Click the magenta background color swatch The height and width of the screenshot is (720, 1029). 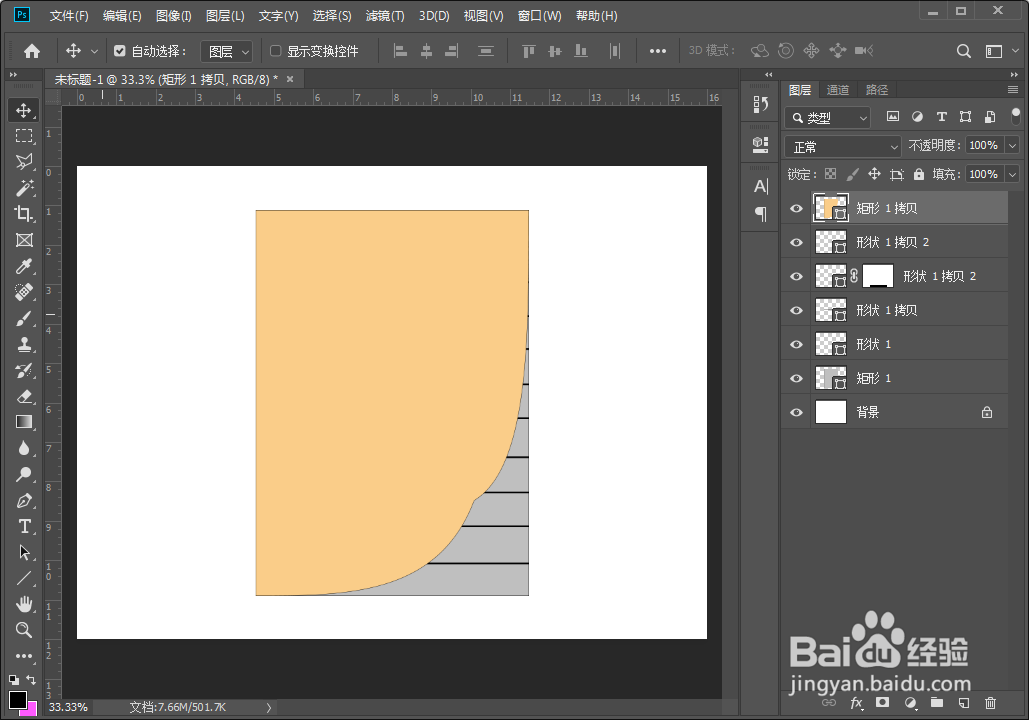point(31,711)
